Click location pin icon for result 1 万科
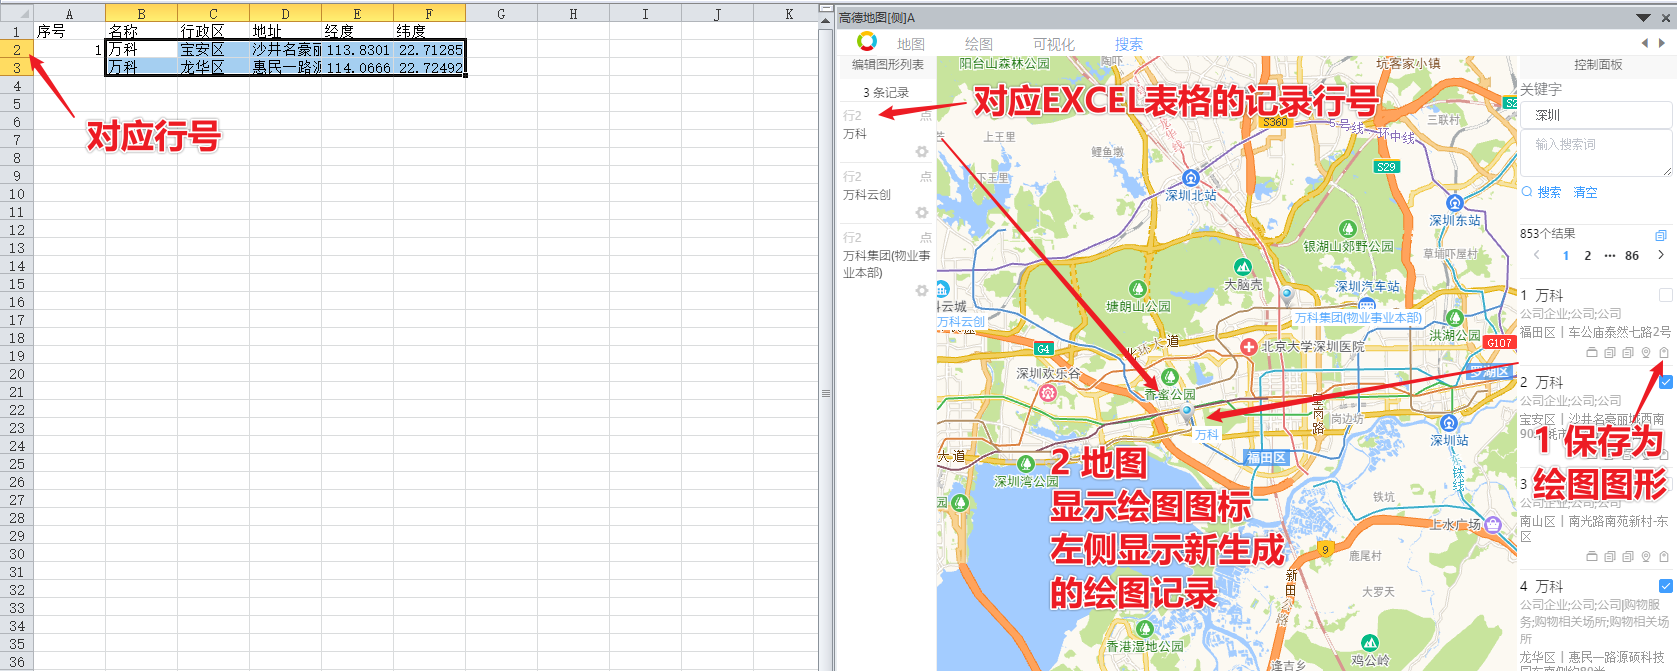Image resolution: width=1677 pixels, height=671 pixels. coord(1646,353)
